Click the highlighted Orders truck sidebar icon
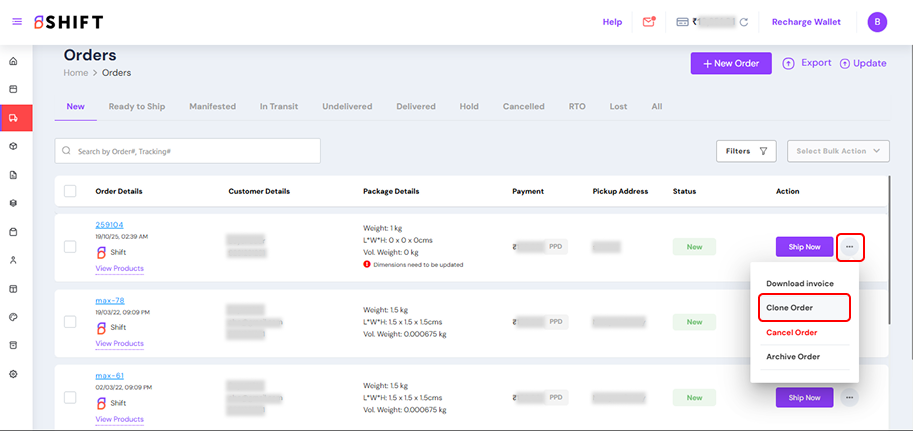 tap(14, 118)
